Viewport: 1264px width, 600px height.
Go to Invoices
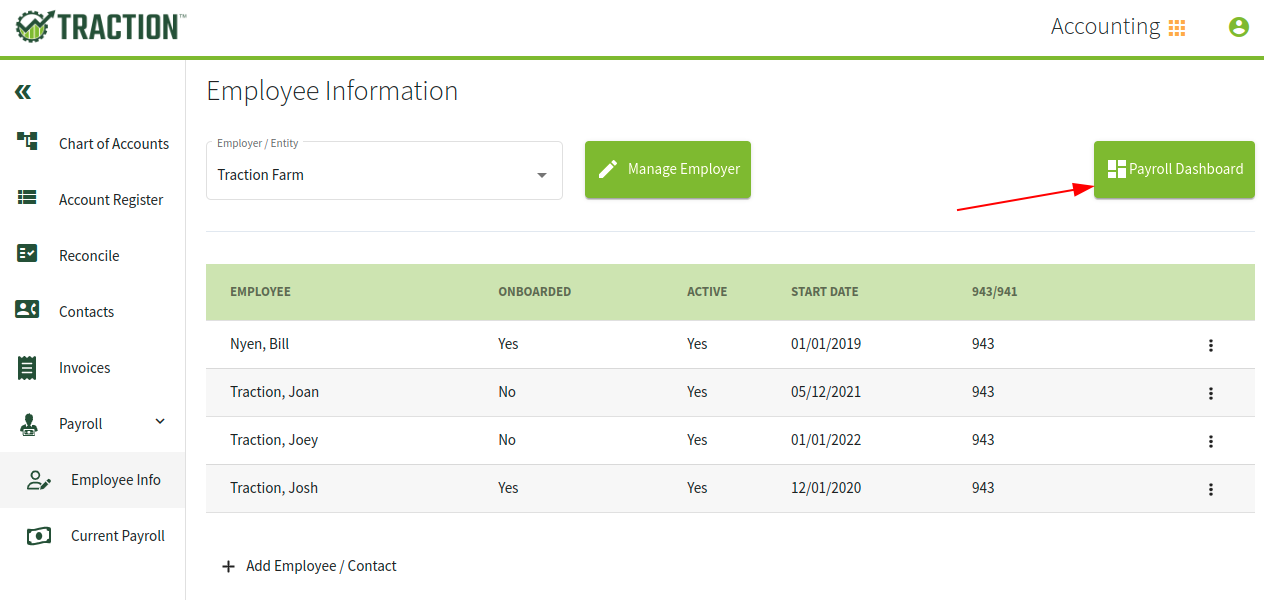(x=84, y=368)
